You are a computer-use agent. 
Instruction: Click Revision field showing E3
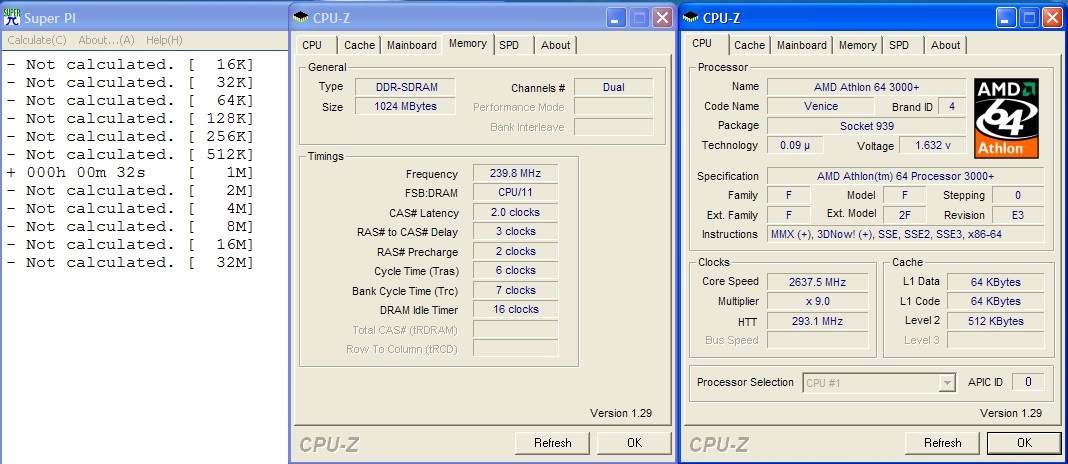[1018, 215]
